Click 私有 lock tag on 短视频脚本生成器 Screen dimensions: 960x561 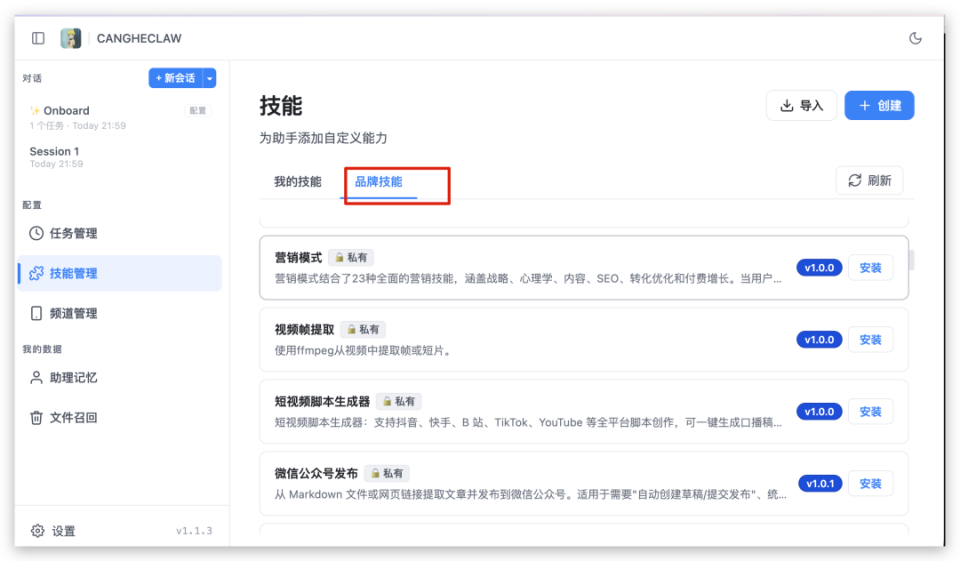pyautogui.click(x=399, y=402)
